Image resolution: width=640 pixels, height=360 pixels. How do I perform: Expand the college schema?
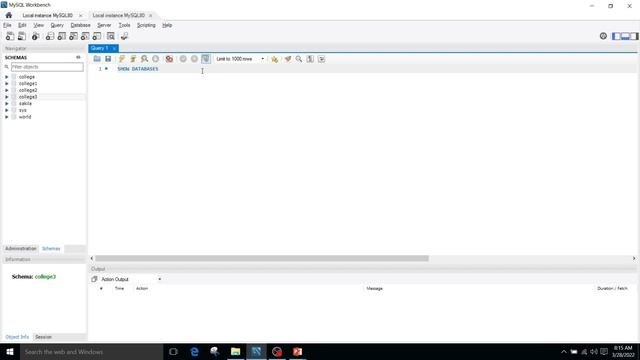coord(7,77)
